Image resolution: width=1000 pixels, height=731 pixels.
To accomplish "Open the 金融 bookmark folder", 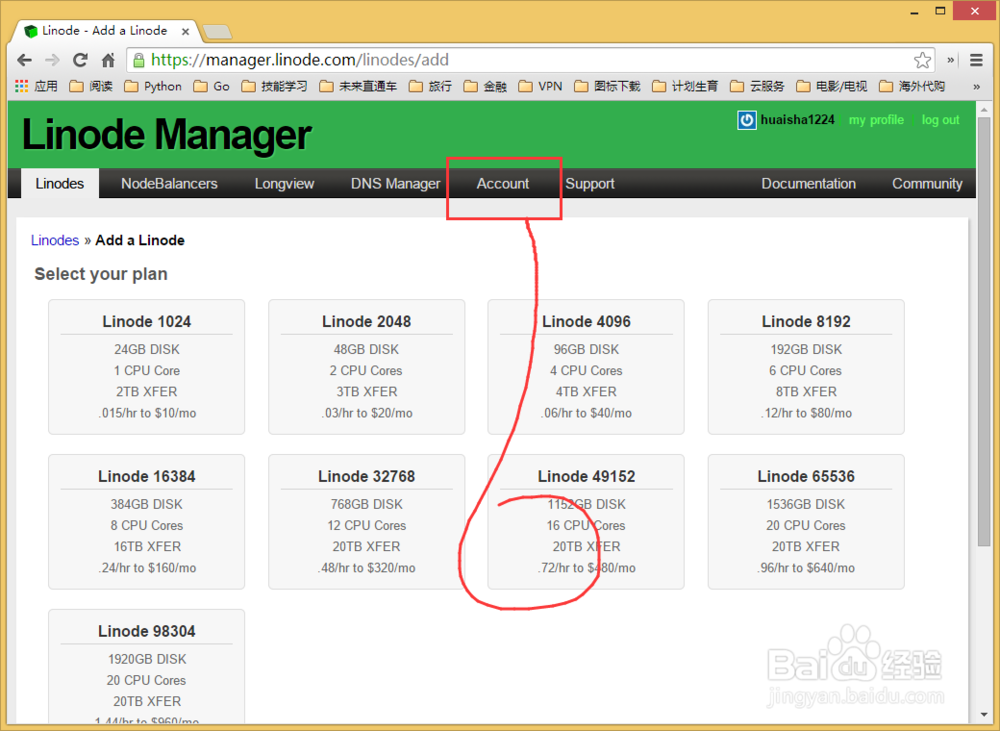I will (485, 86).
